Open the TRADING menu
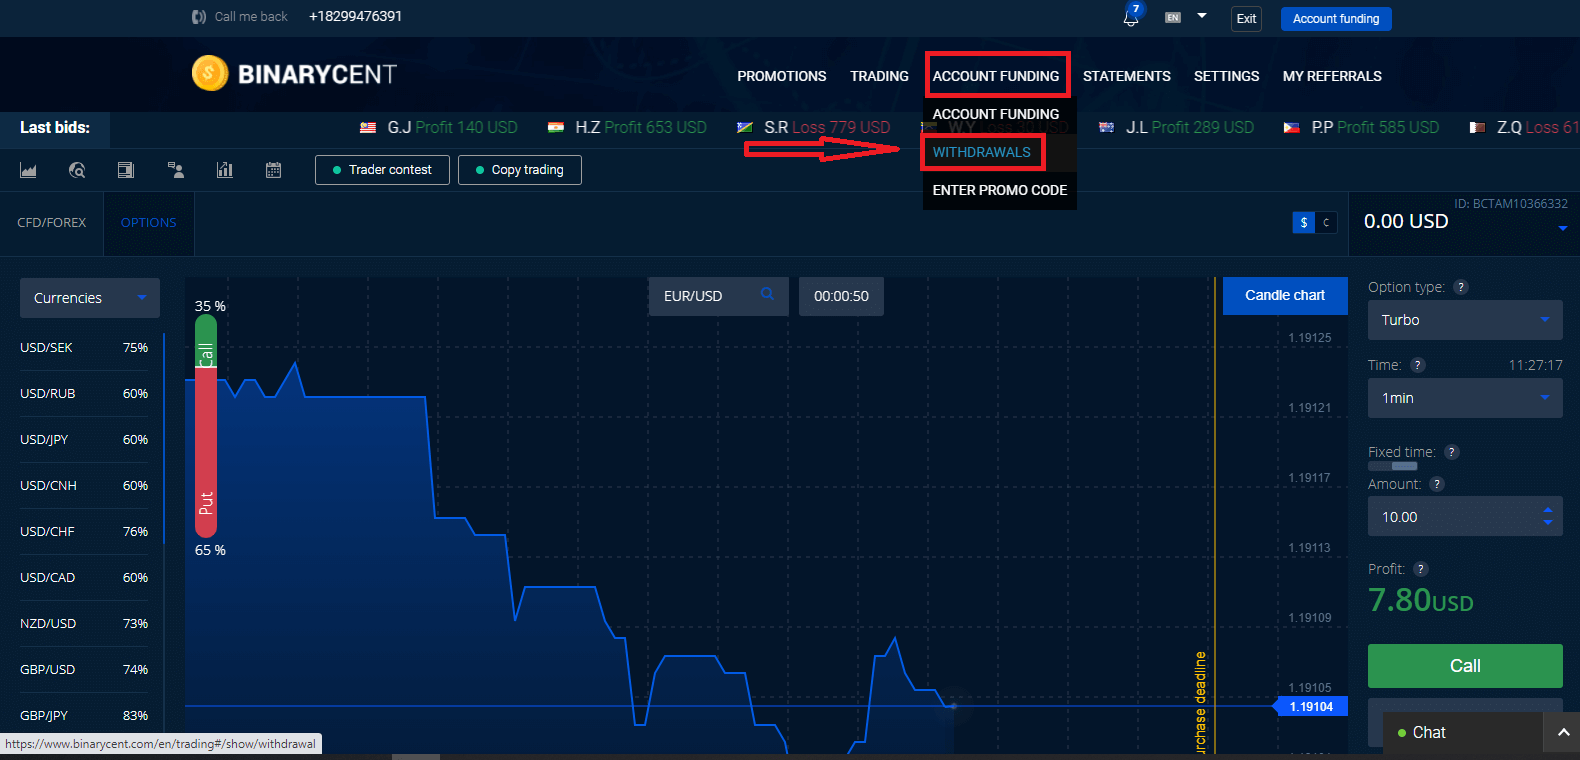The image size is (1580, 760). point(880,76)
